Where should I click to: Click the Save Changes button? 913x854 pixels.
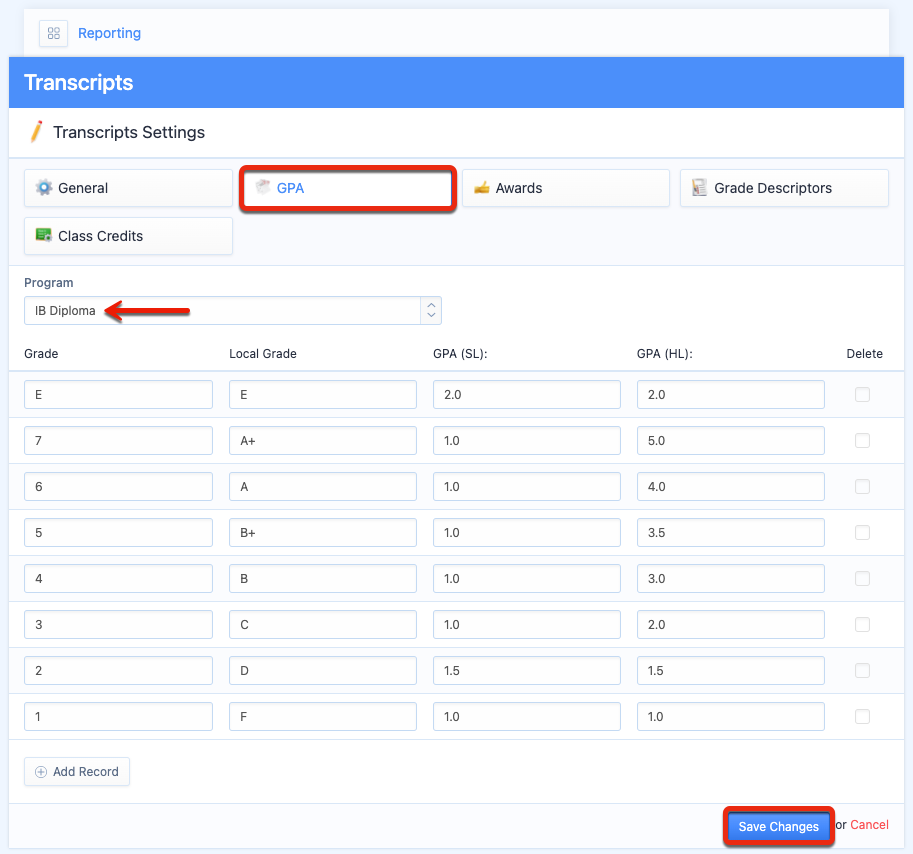point(778,826)
